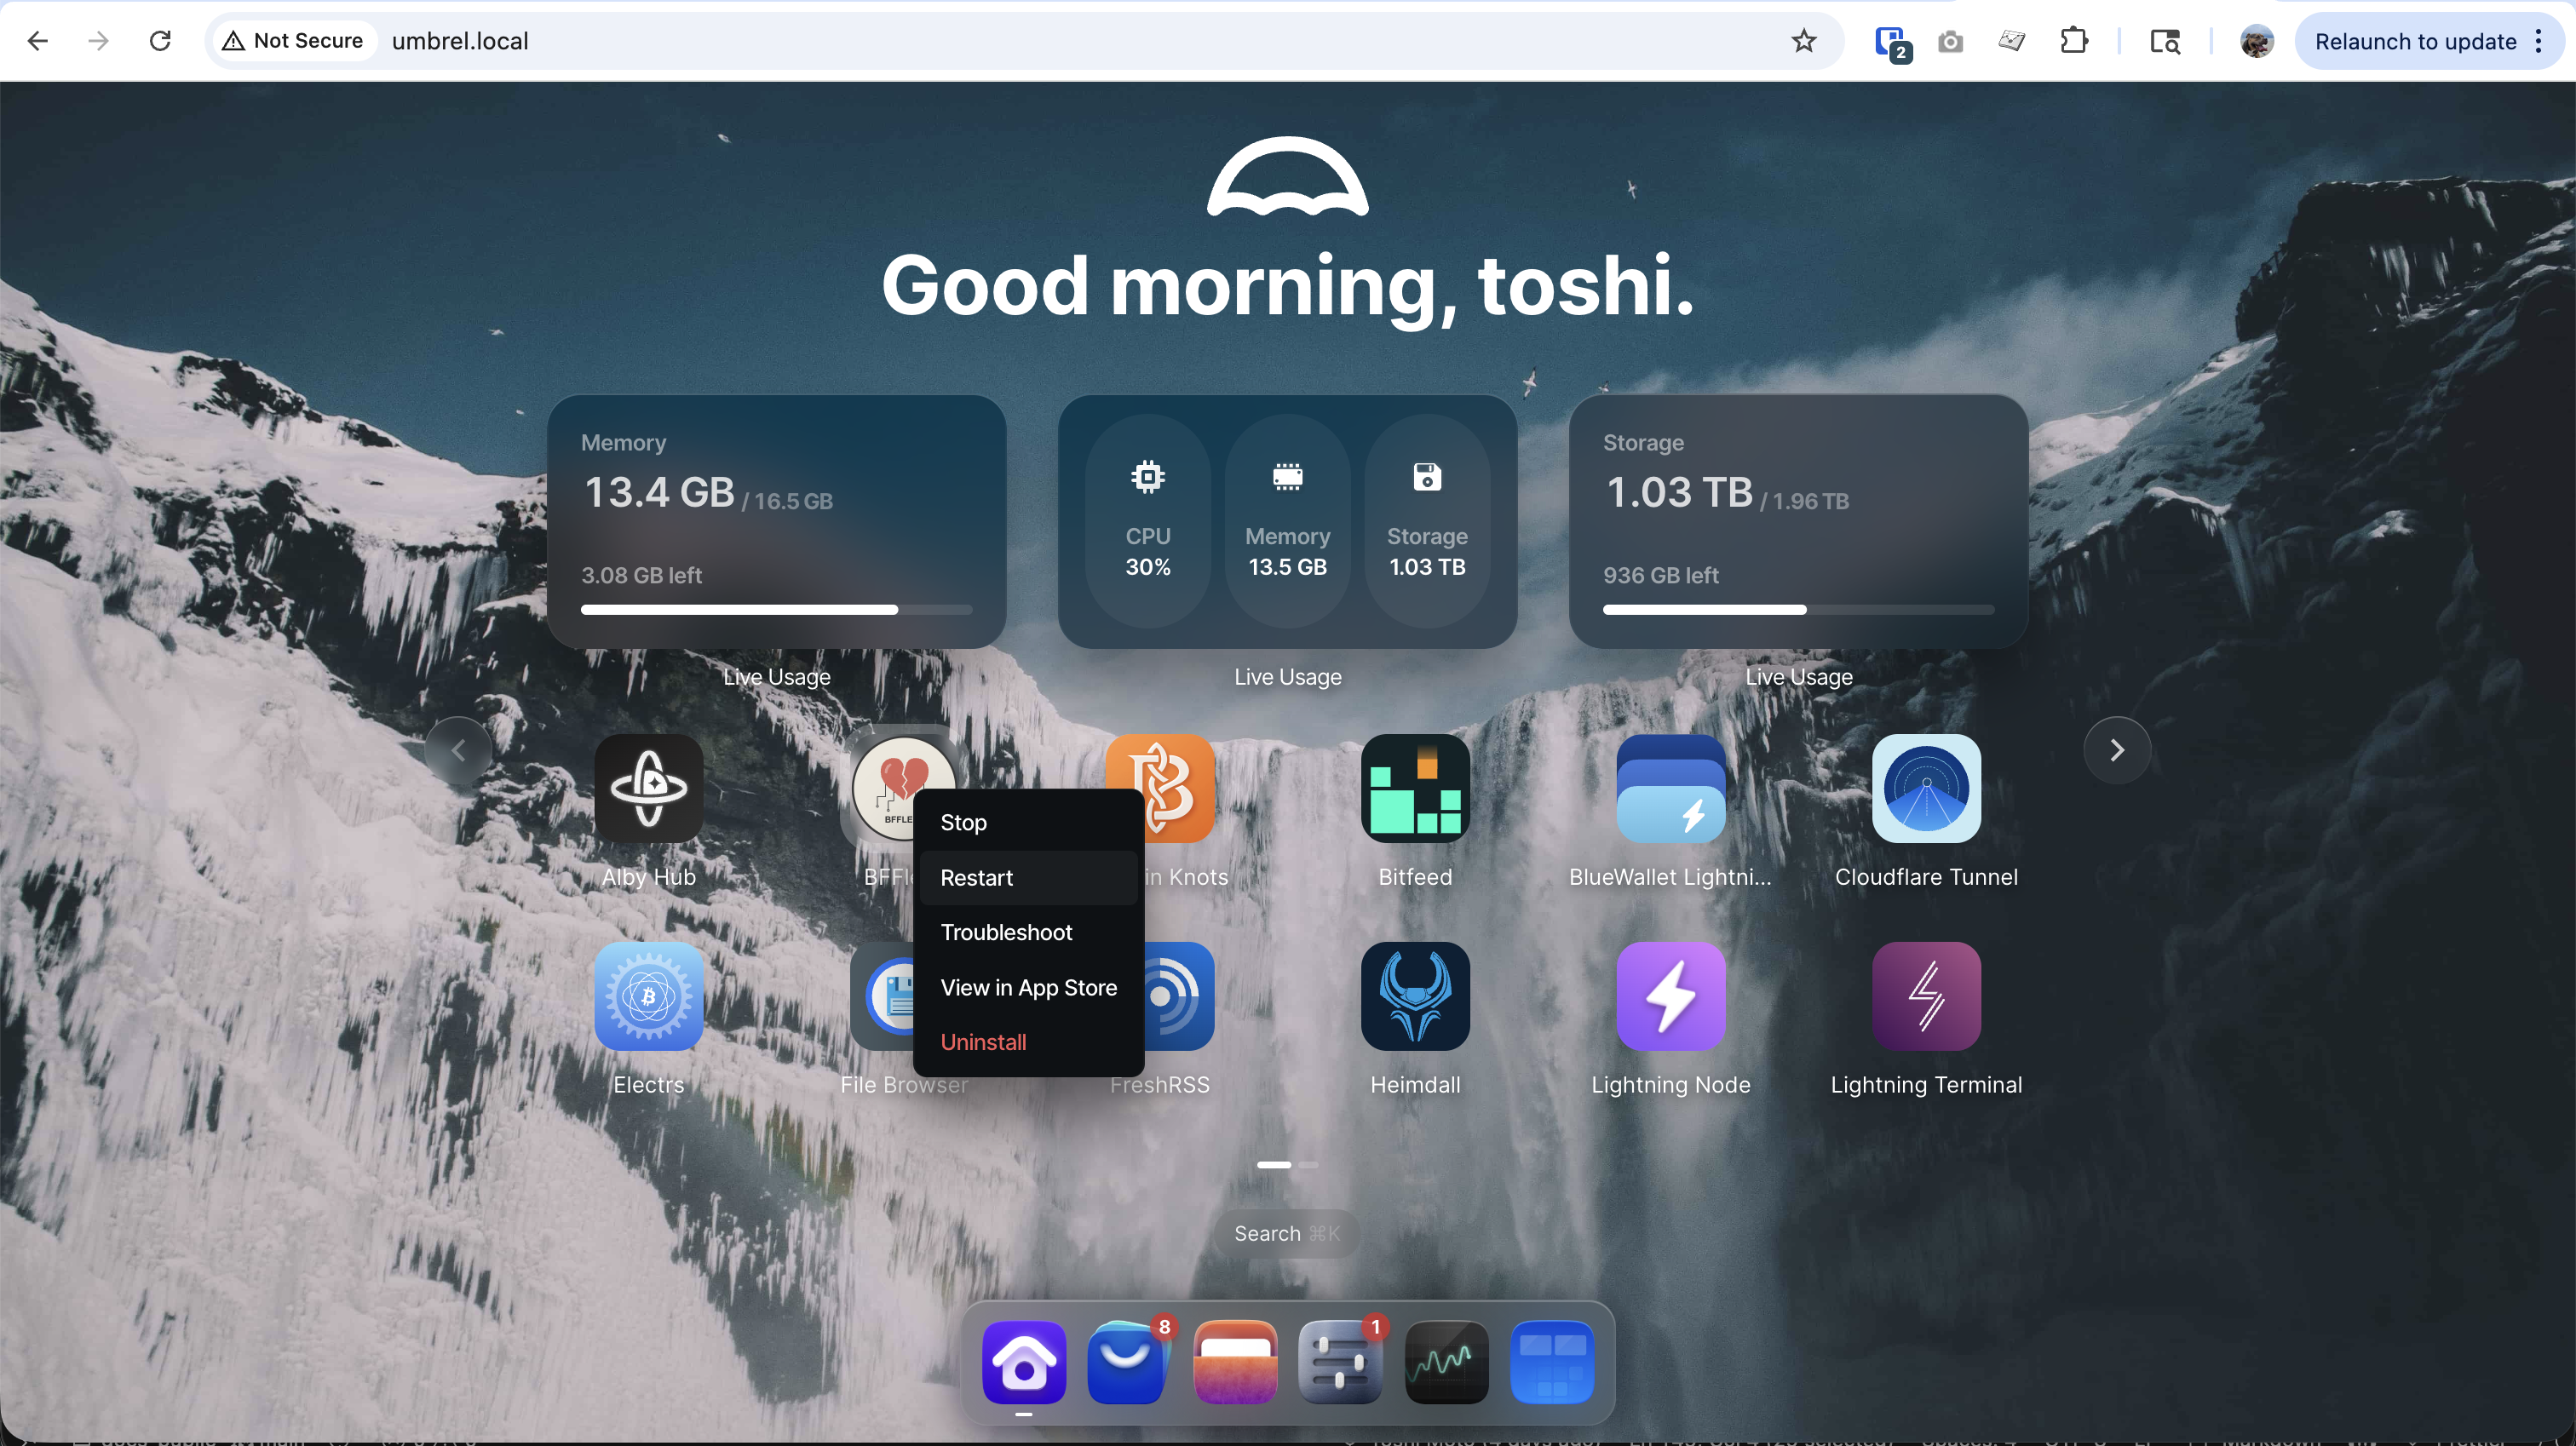Open Cloudflare Tunnel app
Image resolution: width=2576 pixels, height=1446 pixels.
(x=1925, y=789)
